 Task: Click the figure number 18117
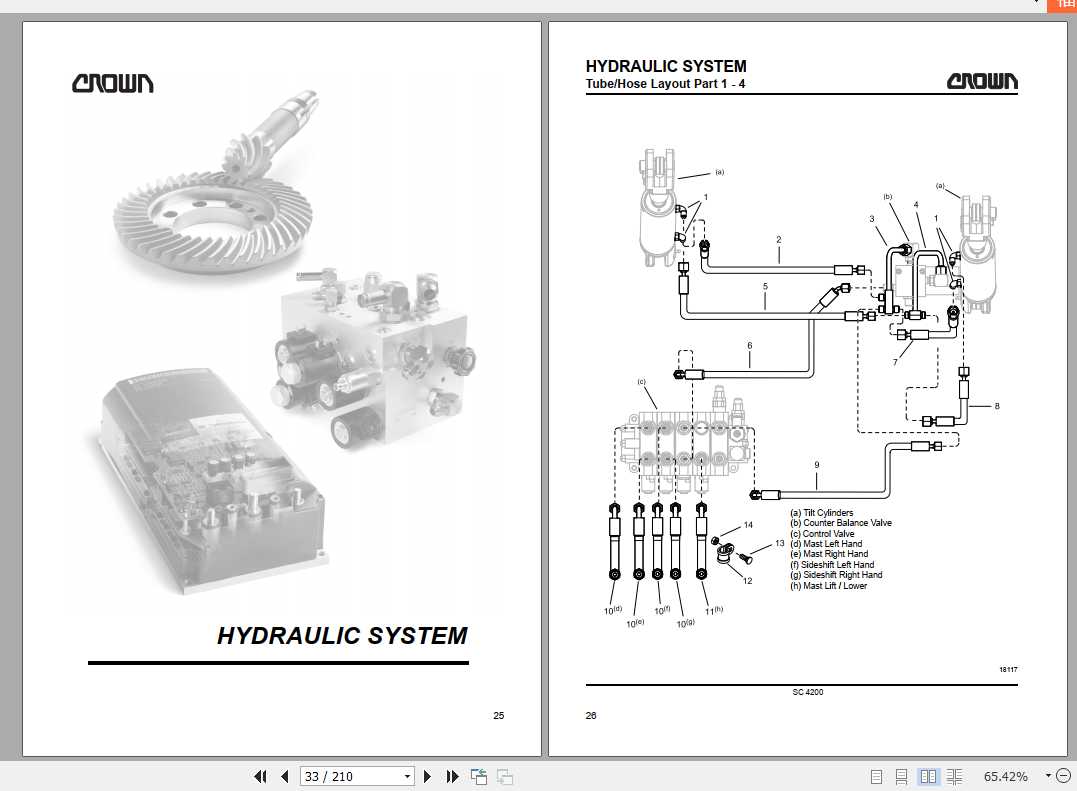(x=1008, y=669)
